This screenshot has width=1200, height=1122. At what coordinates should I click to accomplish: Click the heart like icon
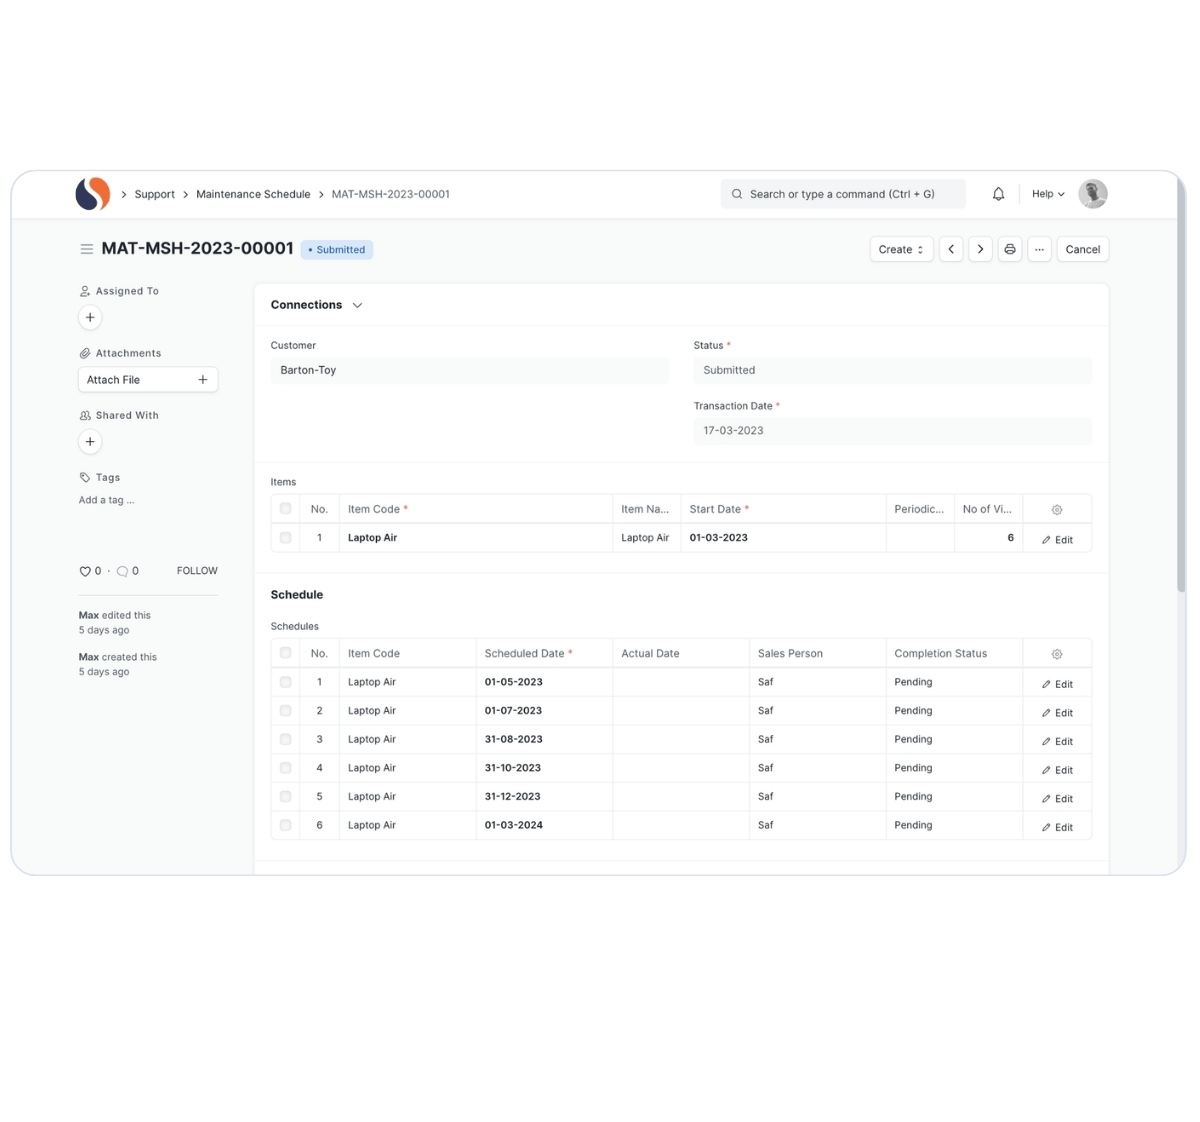pos(85,571)
